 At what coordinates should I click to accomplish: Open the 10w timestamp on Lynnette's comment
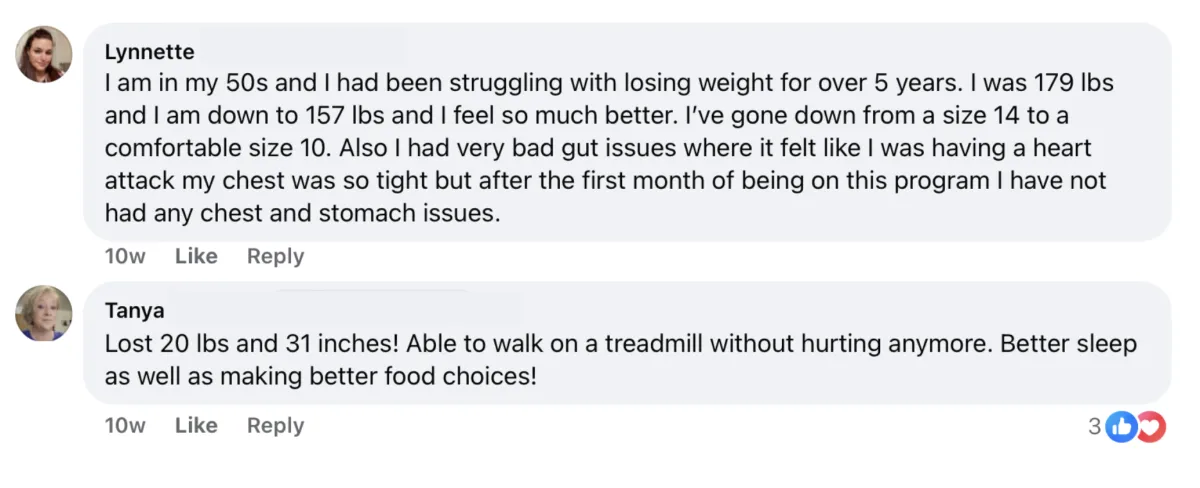tap(125, 256)
